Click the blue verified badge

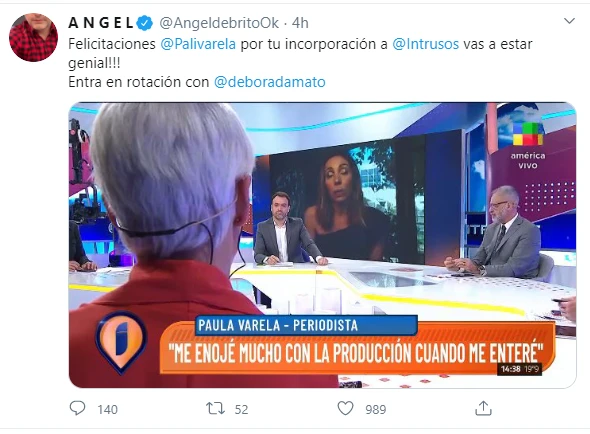click(145, 23)
